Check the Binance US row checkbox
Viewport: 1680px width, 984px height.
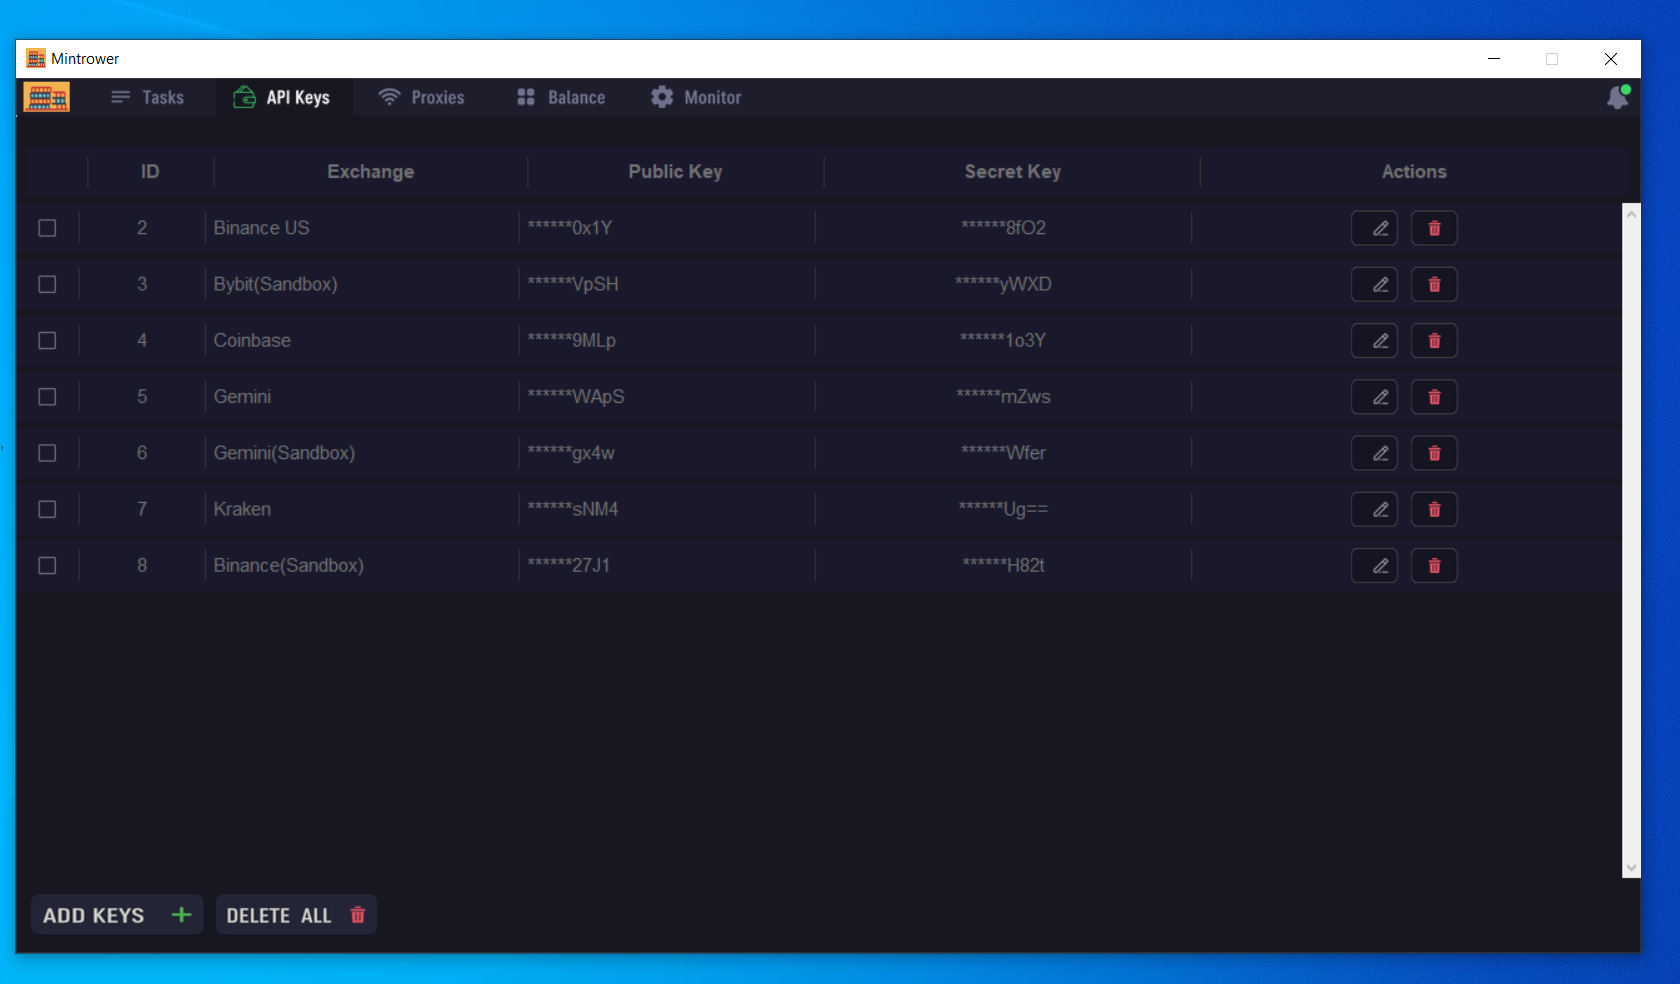pyautogui.click(x=47, y=228)
